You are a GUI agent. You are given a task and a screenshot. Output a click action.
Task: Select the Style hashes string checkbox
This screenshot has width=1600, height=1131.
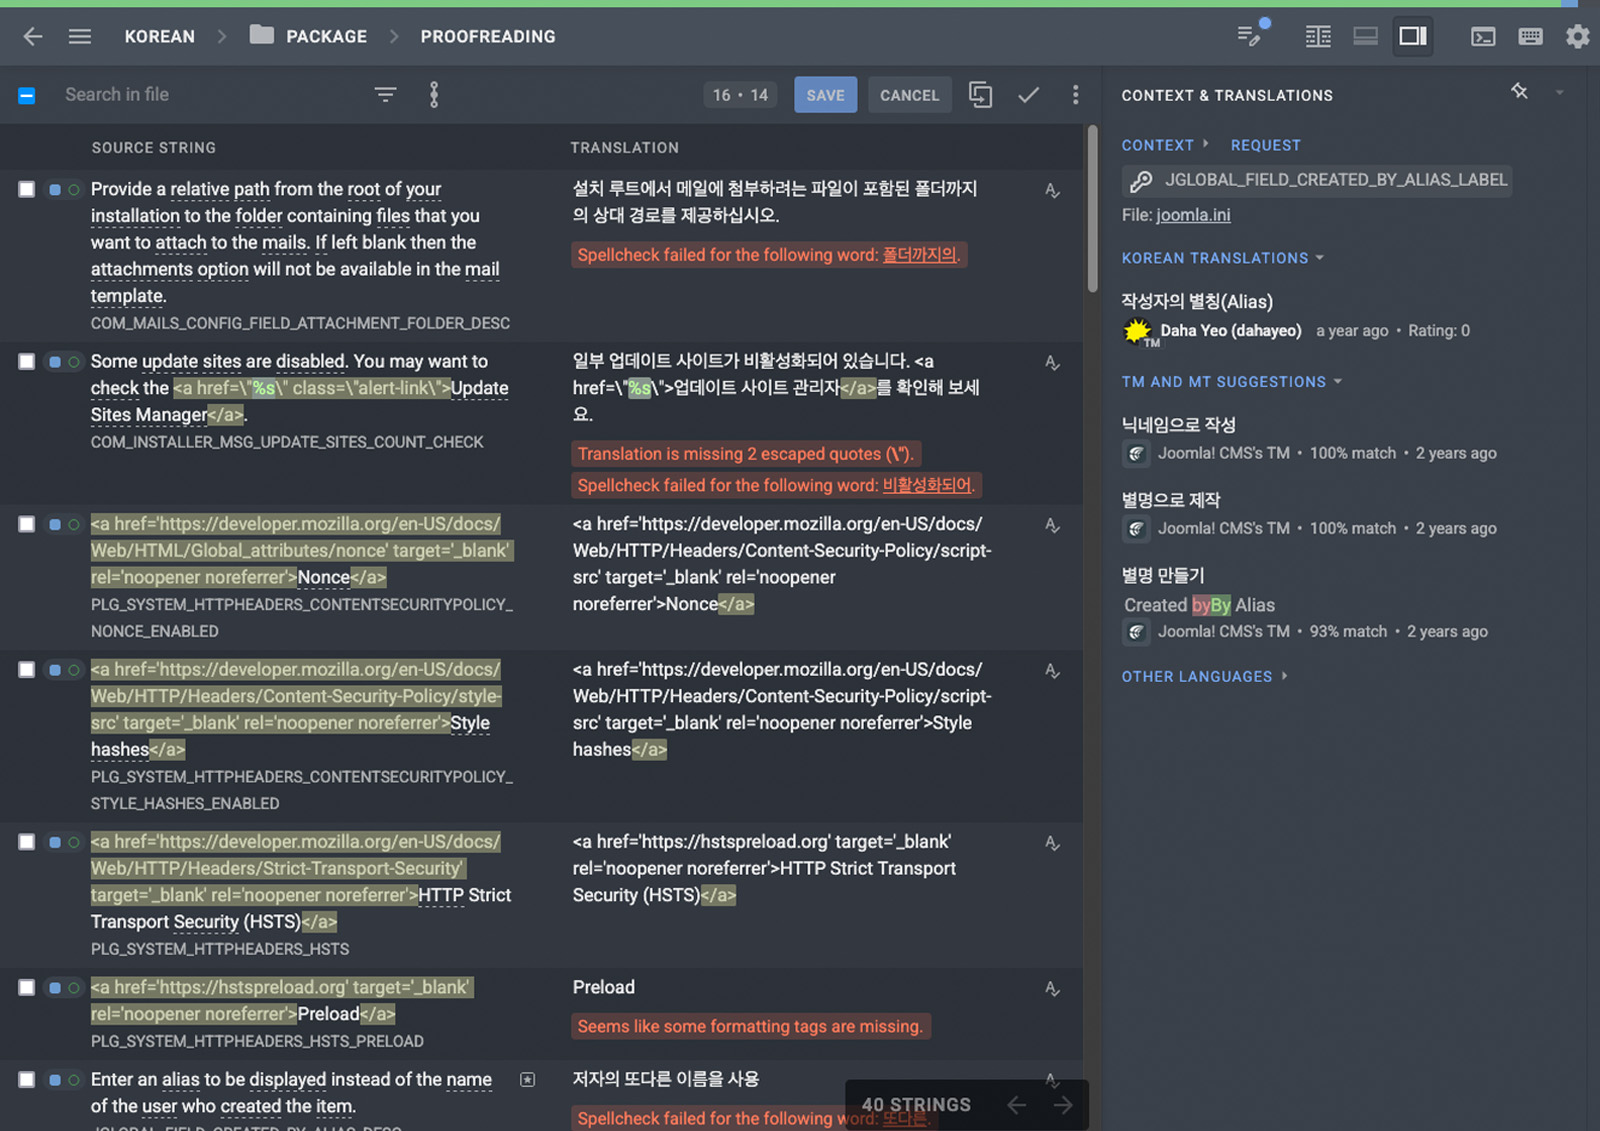(27, 669)
